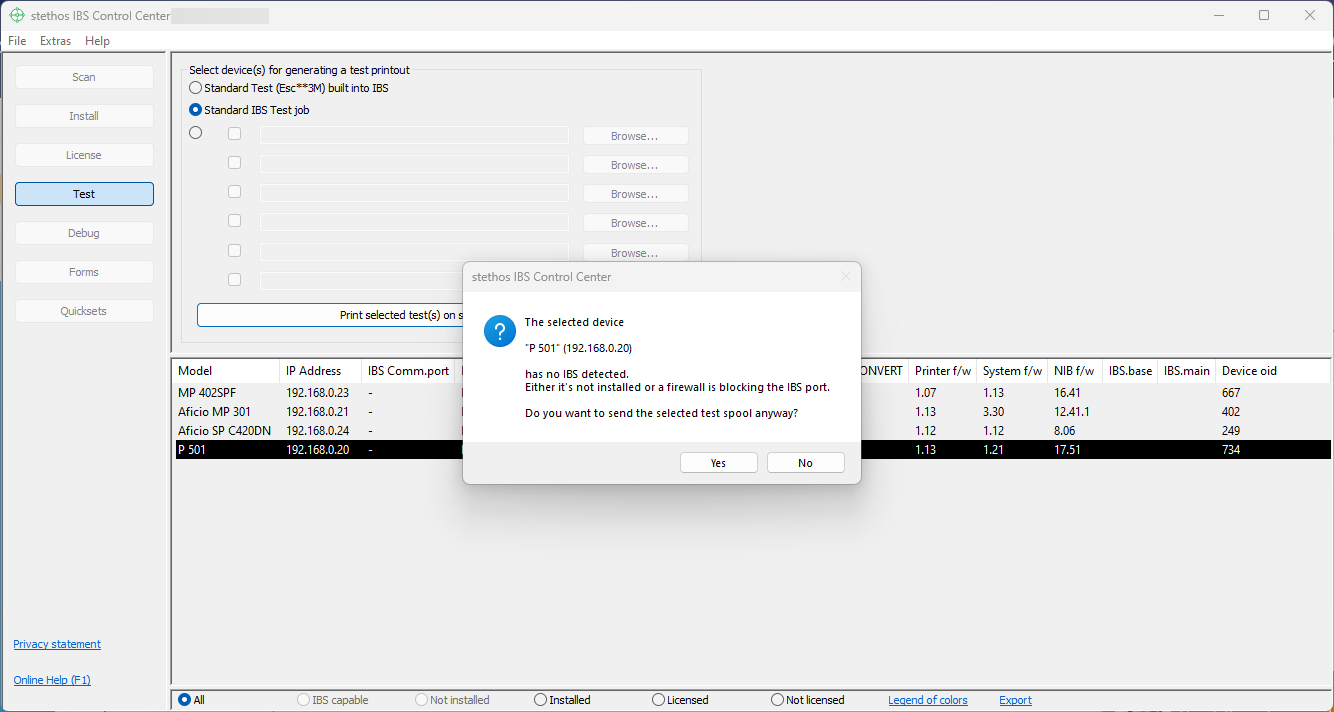
Task: Enable the first custom file checkbox
Action: tap(234, 133)
